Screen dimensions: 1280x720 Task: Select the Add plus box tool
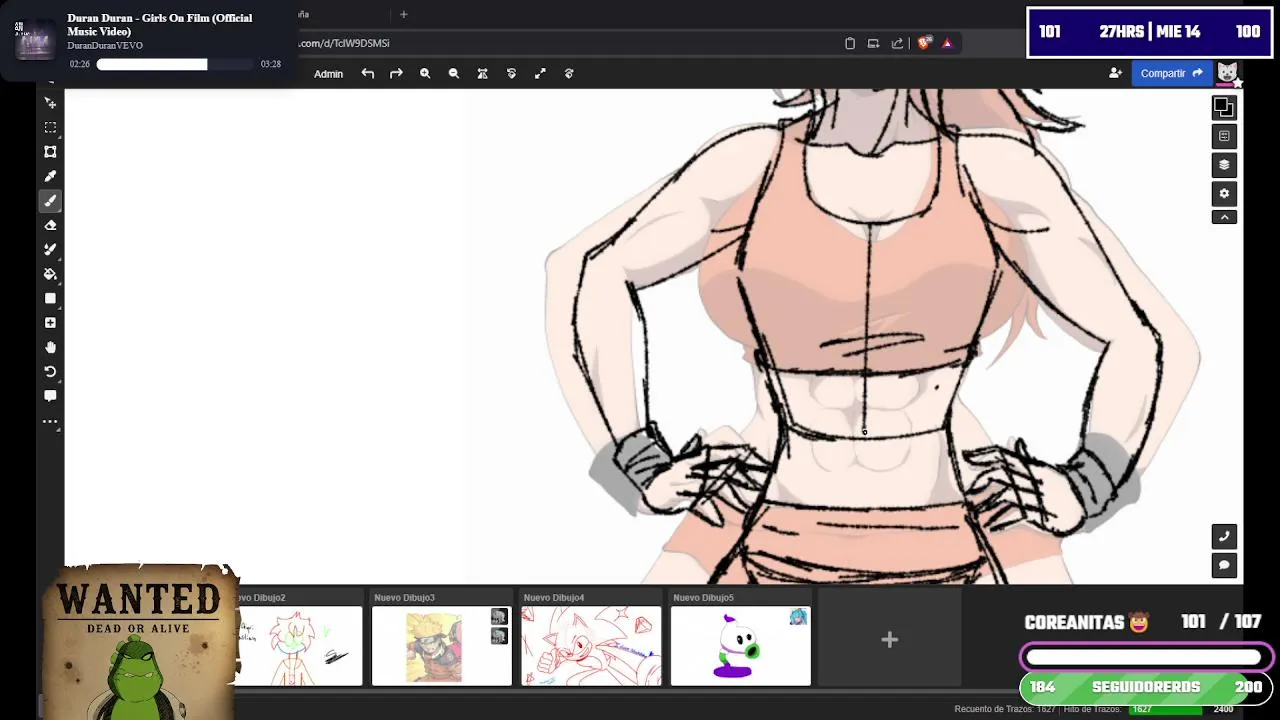point(50,323)
